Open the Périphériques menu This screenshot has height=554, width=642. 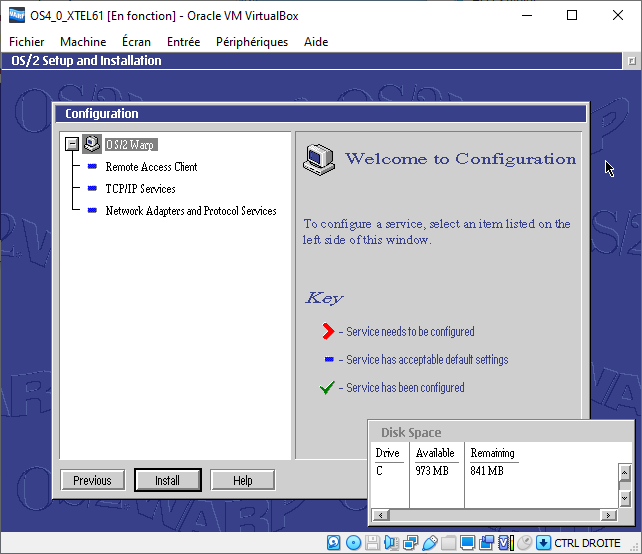point(252,42)
